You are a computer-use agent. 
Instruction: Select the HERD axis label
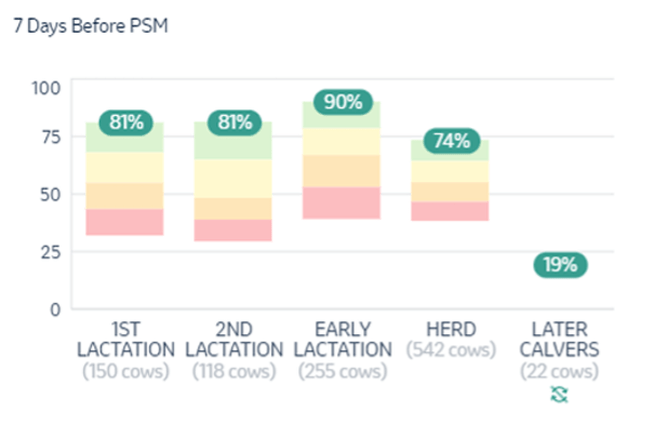tap(451, 329)
